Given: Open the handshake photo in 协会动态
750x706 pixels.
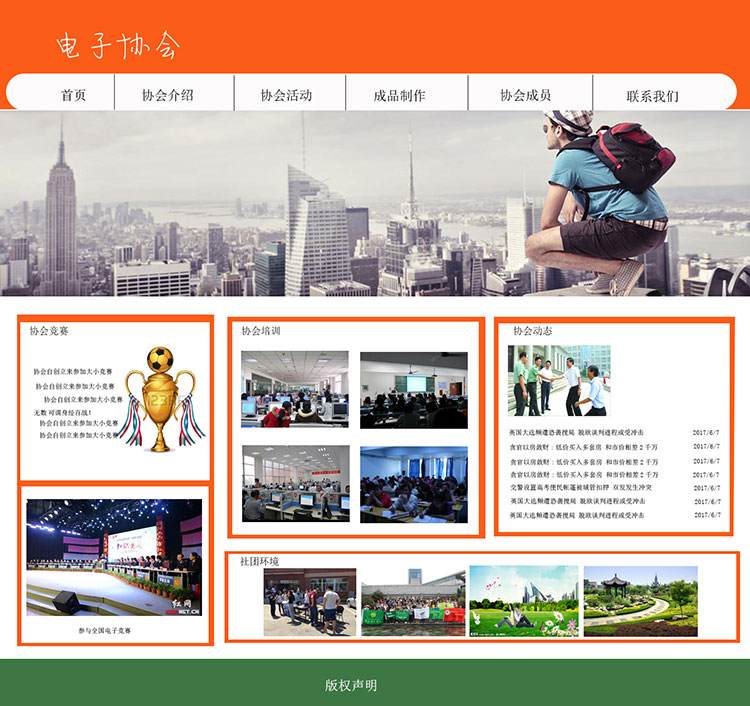Looking at the screenshot, I should tap(558, 381).
